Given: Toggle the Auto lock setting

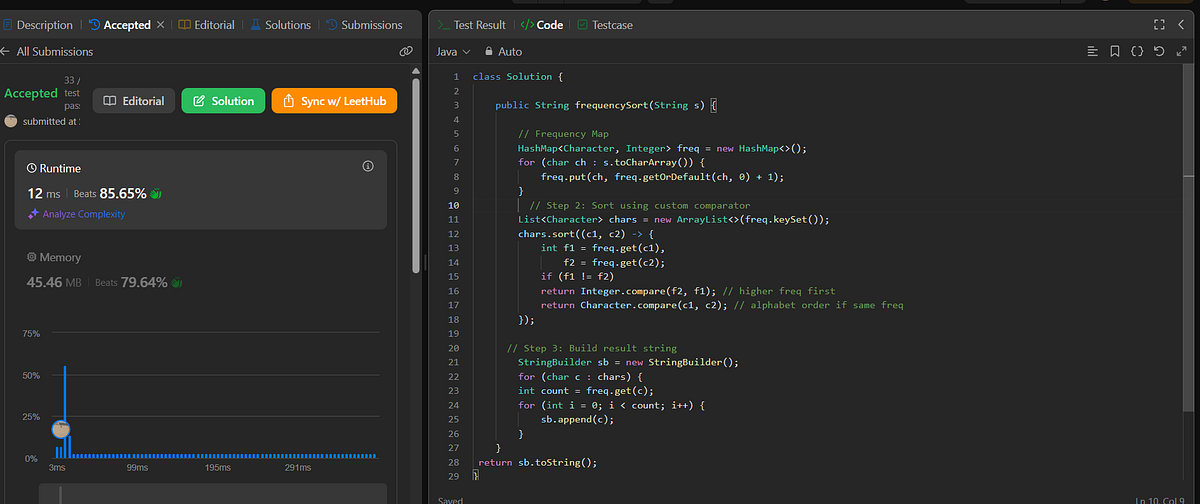Looking at the screenshot, I should (x=503, y=51).
